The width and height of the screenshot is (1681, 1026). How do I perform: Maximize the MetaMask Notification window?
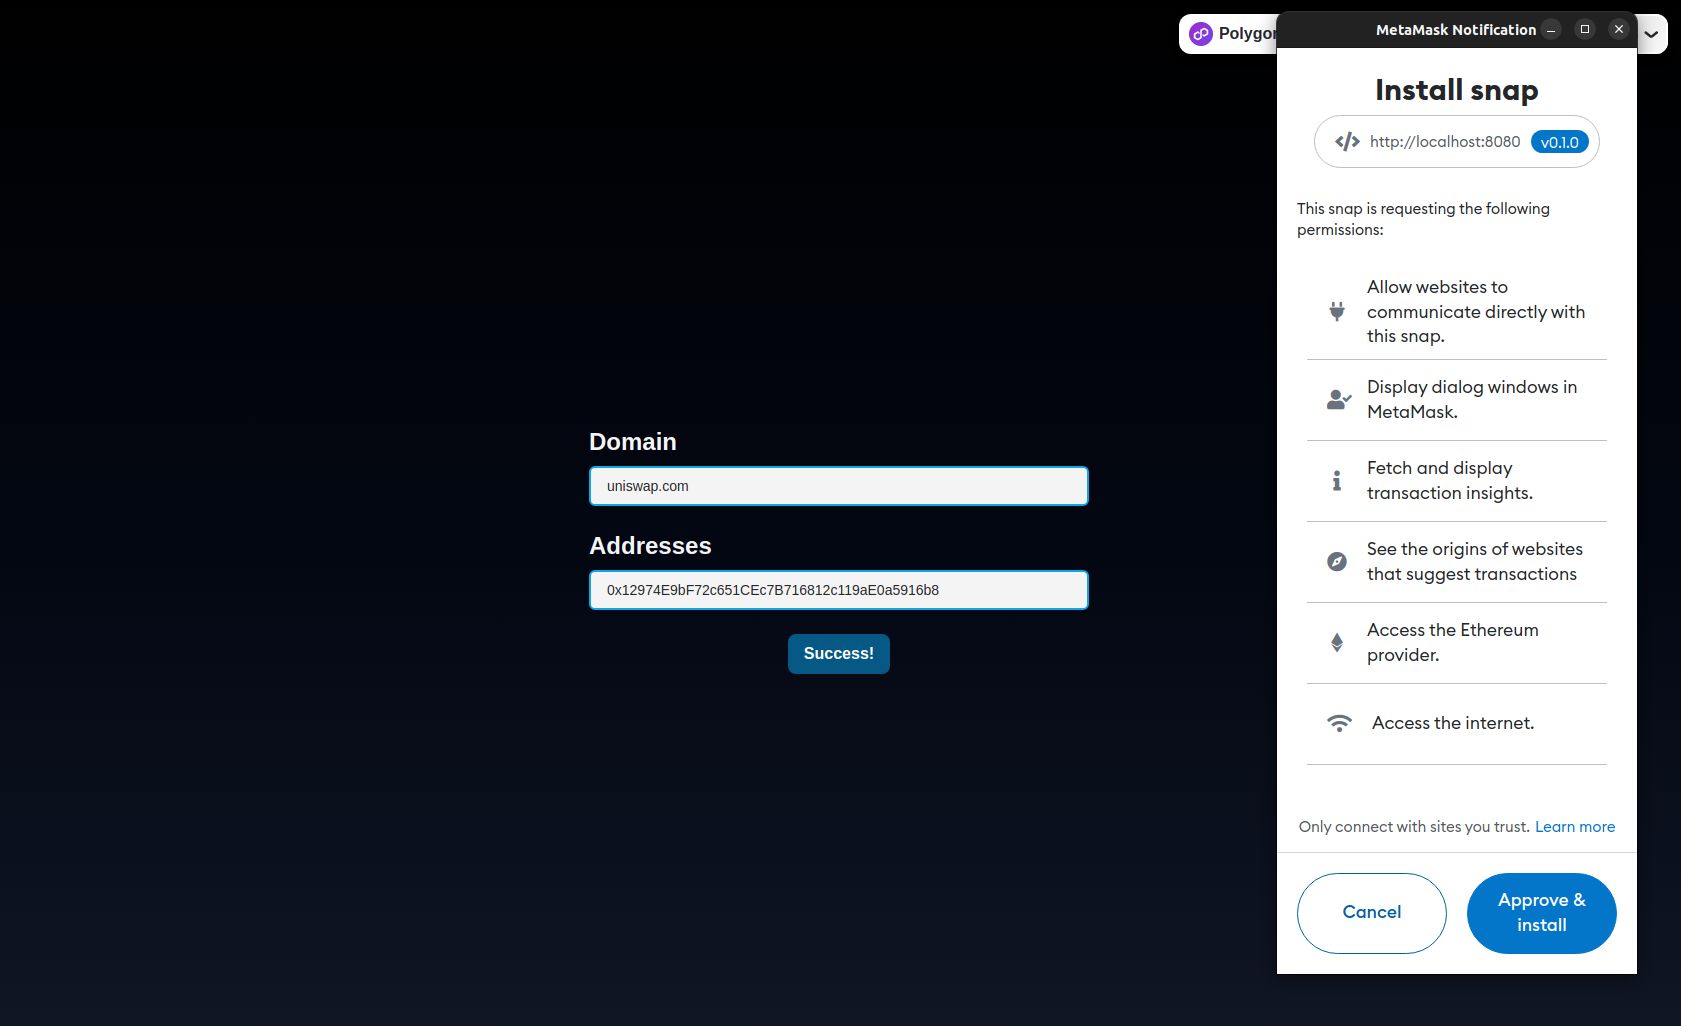tap(1585, 30)
